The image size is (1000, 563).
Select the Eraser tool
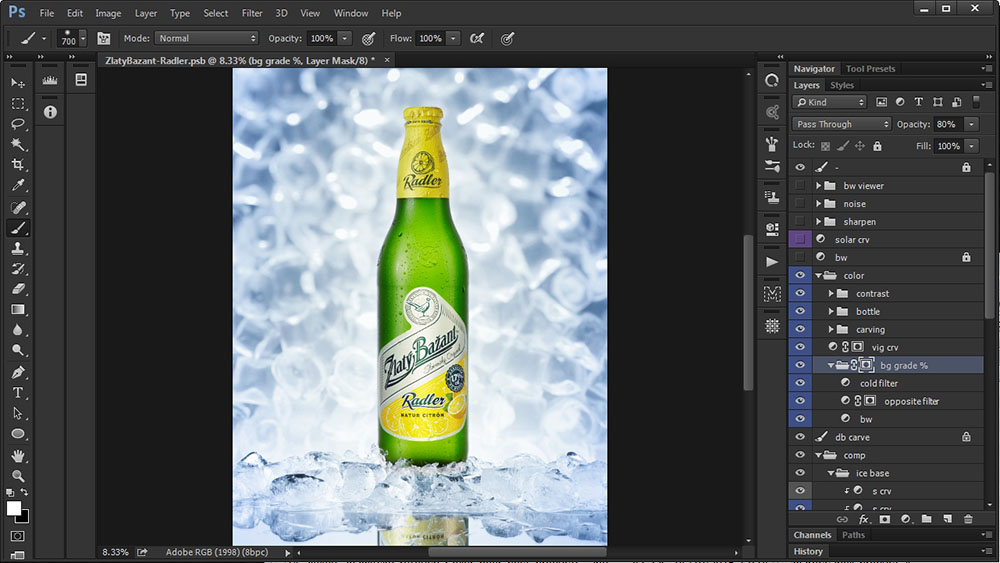pyautogui.click(x=18, y=289)
